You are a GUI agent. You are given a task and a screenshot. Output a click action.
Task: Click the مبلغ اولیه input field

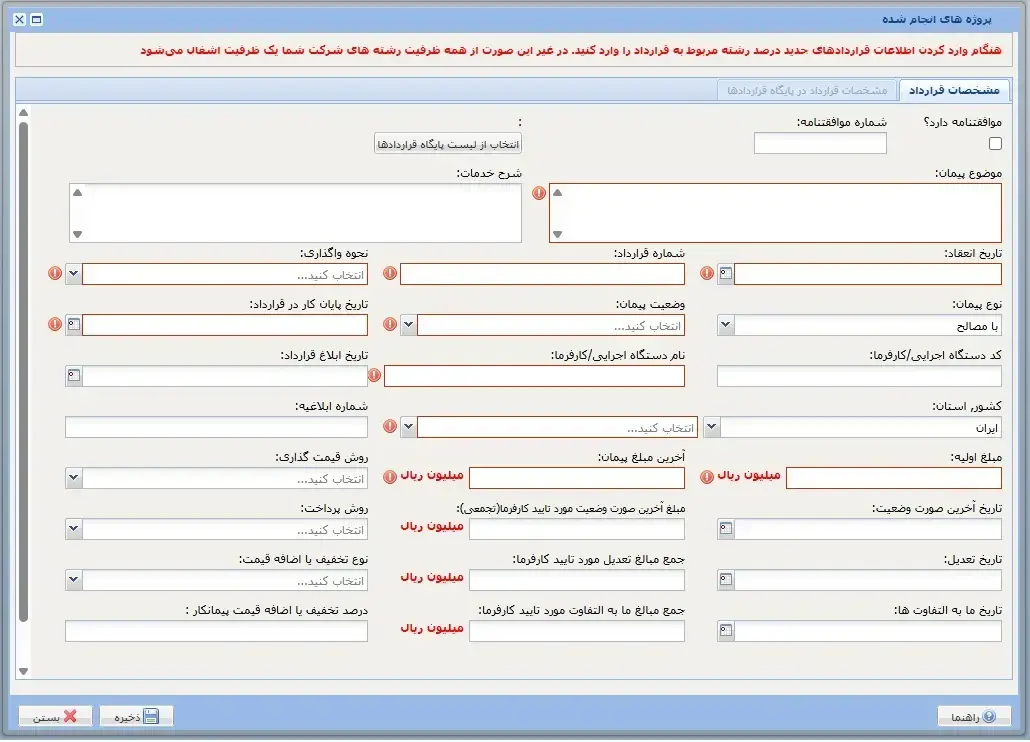click(x=893, y=478)
